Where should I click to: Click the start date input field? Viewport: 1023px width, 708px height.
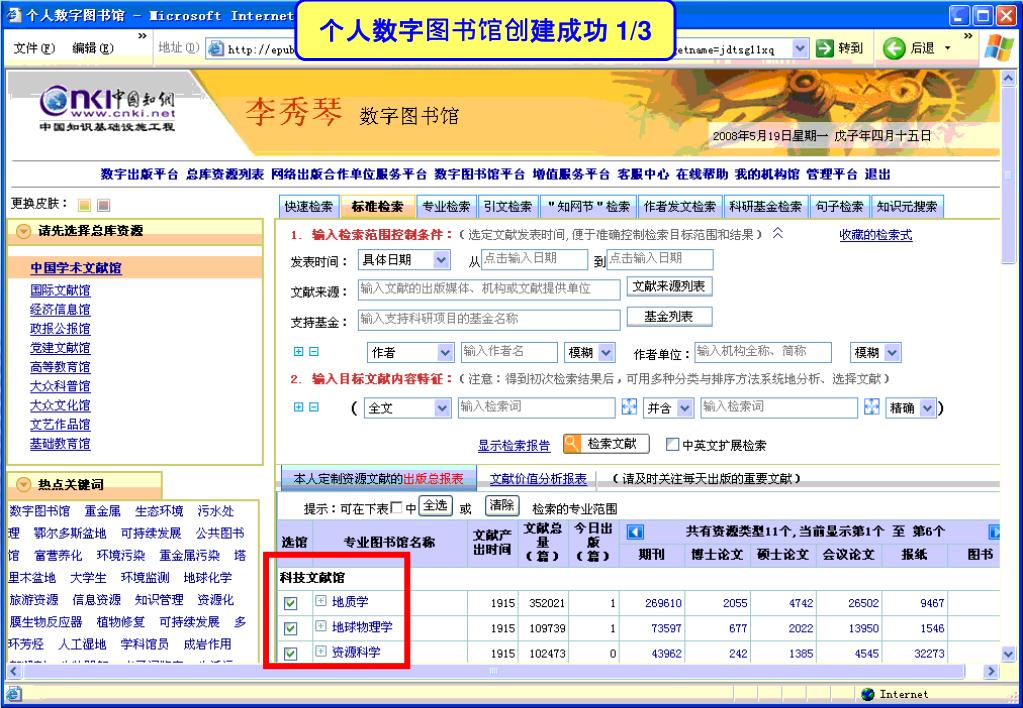pos(534,259)
